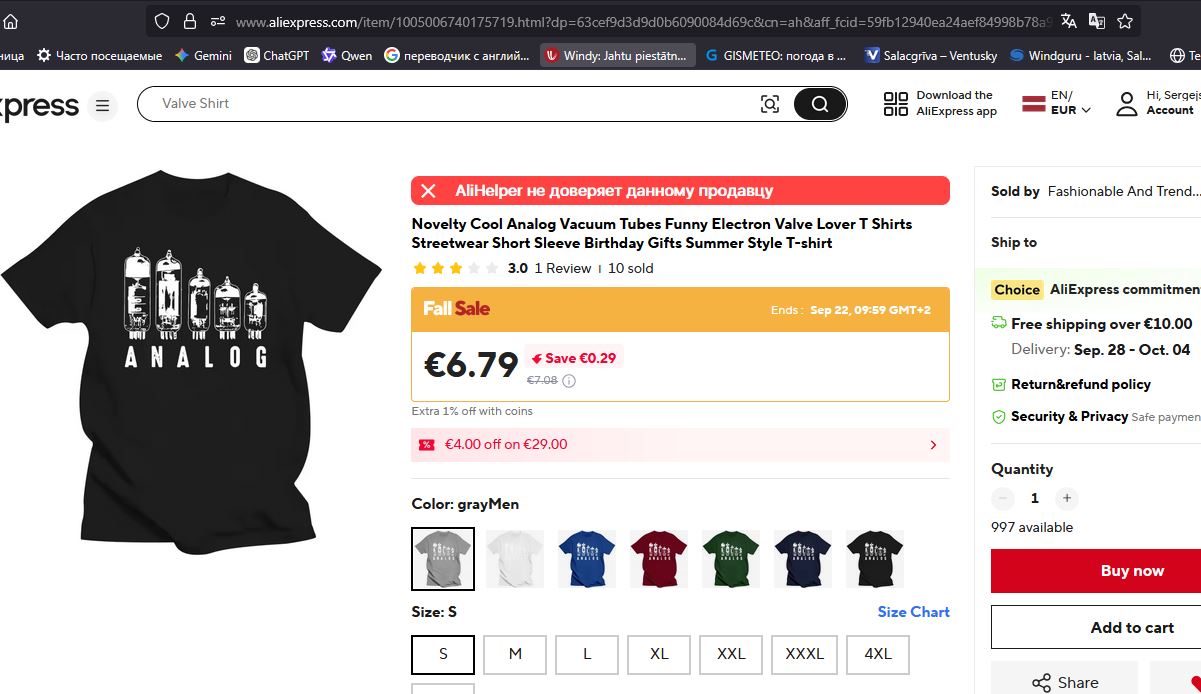
Task: Click the AliExpress app QR code icon
Action: tap(896, 104)
